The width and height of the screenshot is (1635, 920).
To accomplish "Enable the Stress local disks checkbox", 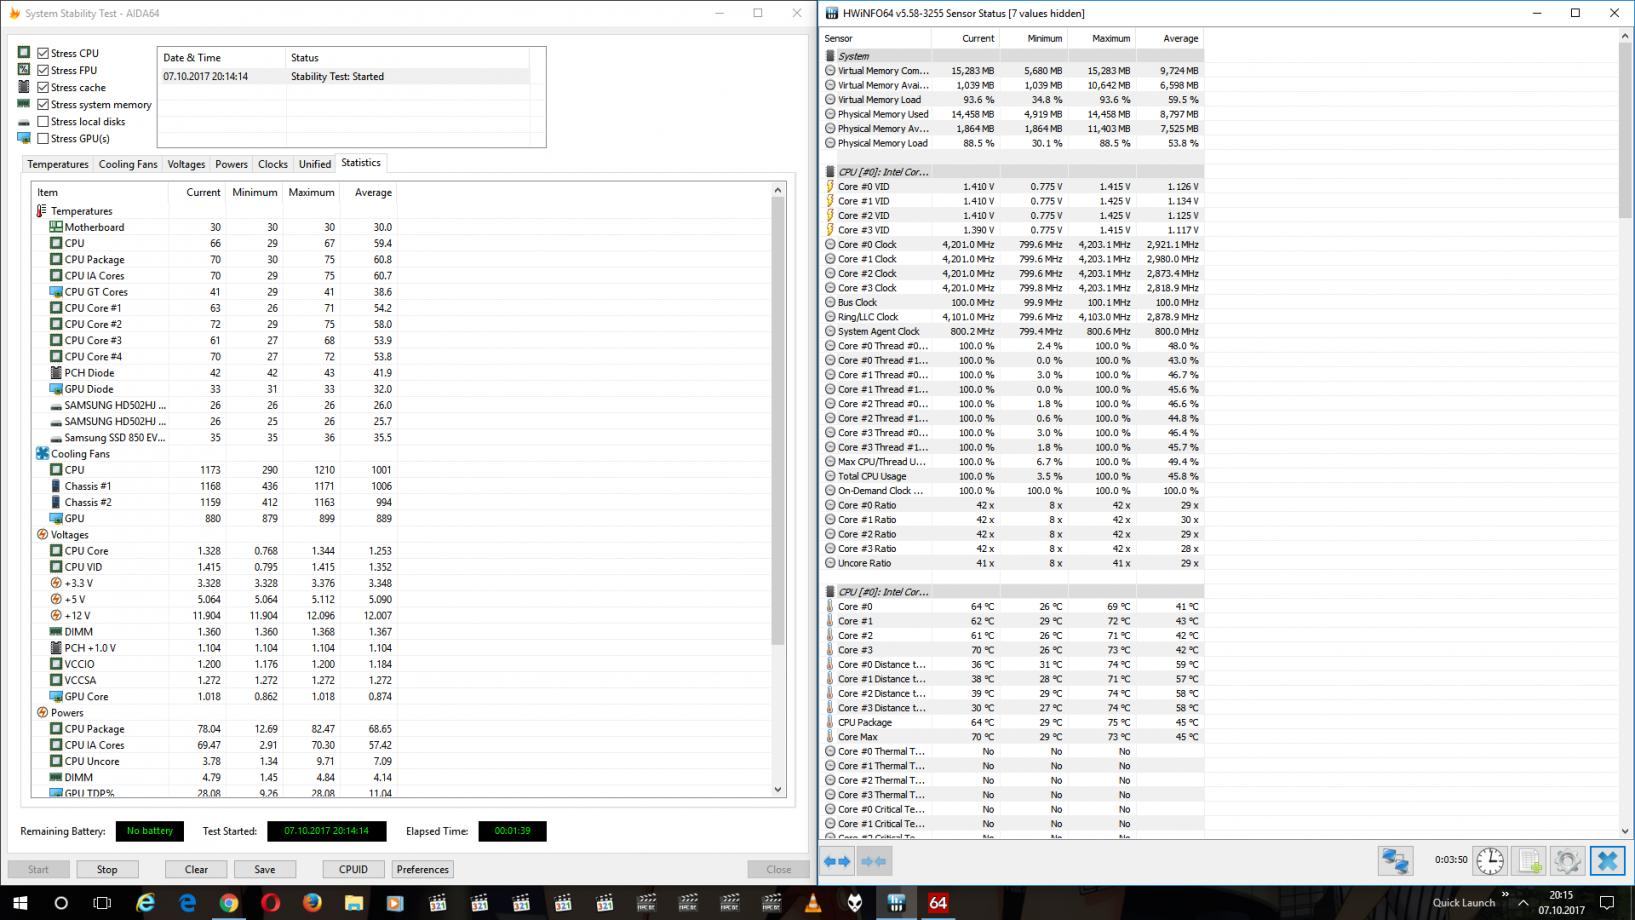I will pos(43,121).
